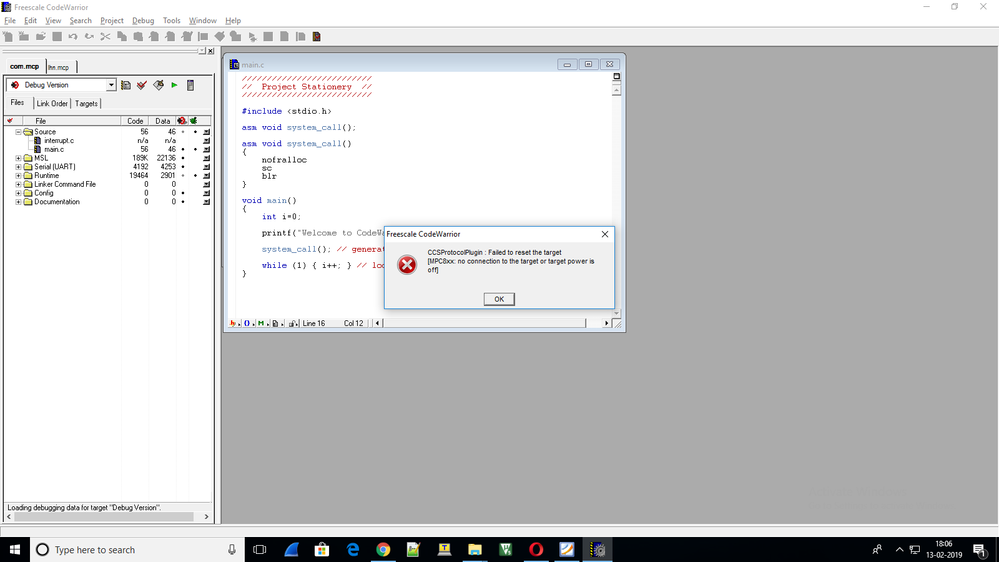Open functions popup in editor status bar
This screenshot has height=562, width=999.
coord(248,323)
